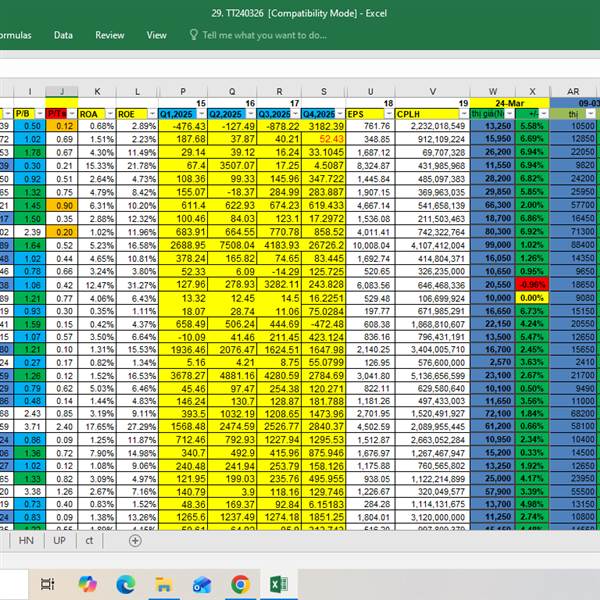Viewport: 600px width, 600px height.
Task: Open the P/Ts column filter dropdown
Action: click(72, 114)
